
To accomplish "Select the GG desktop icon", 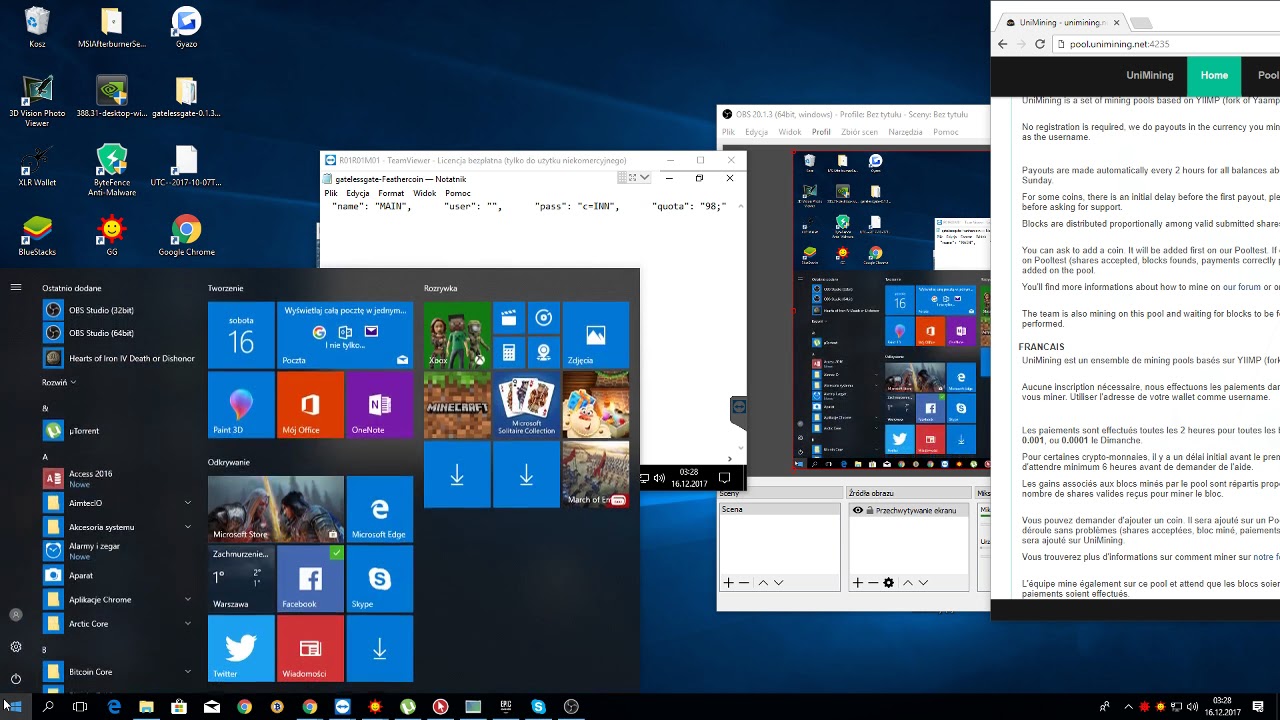I will point(111,235).
